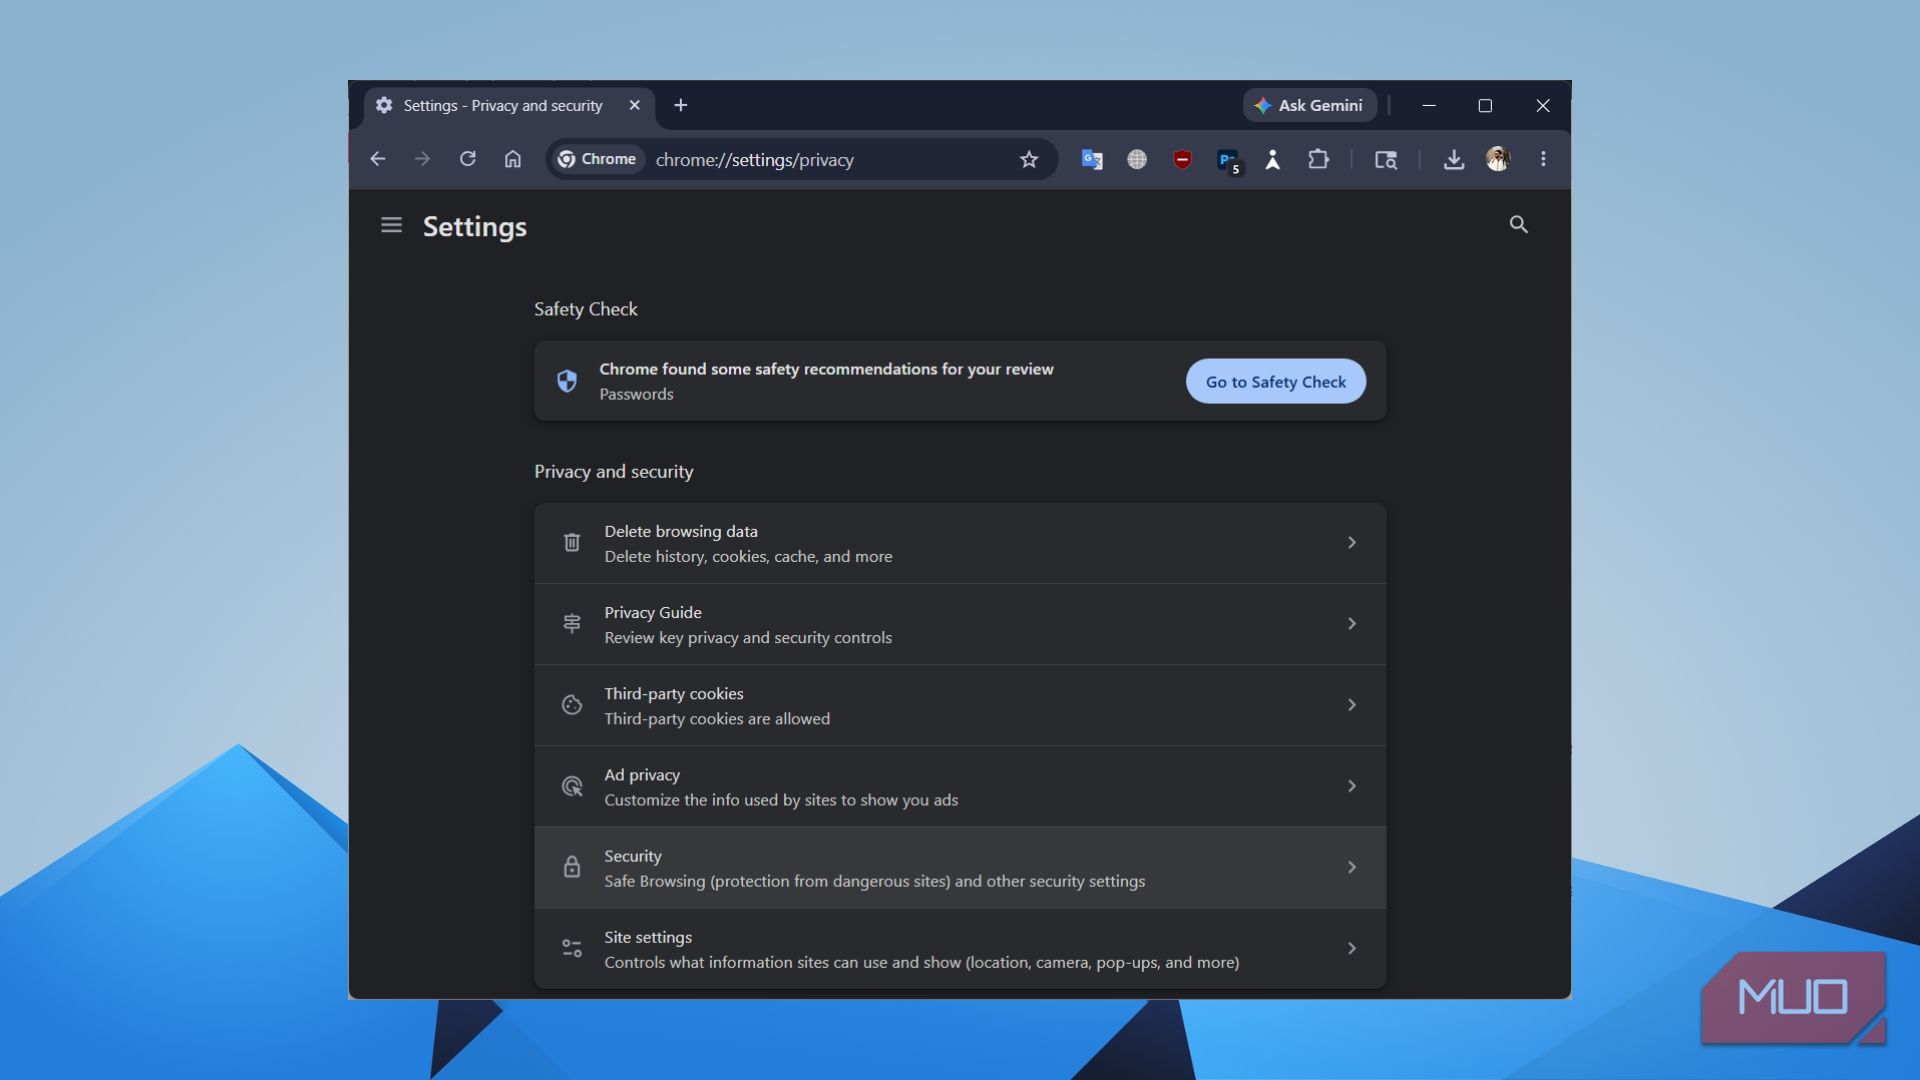Image resolution: width=1920 pixels, height=1080 pixels.
Task: Open the red shield ad-blocker extension
Action: 1182,159
